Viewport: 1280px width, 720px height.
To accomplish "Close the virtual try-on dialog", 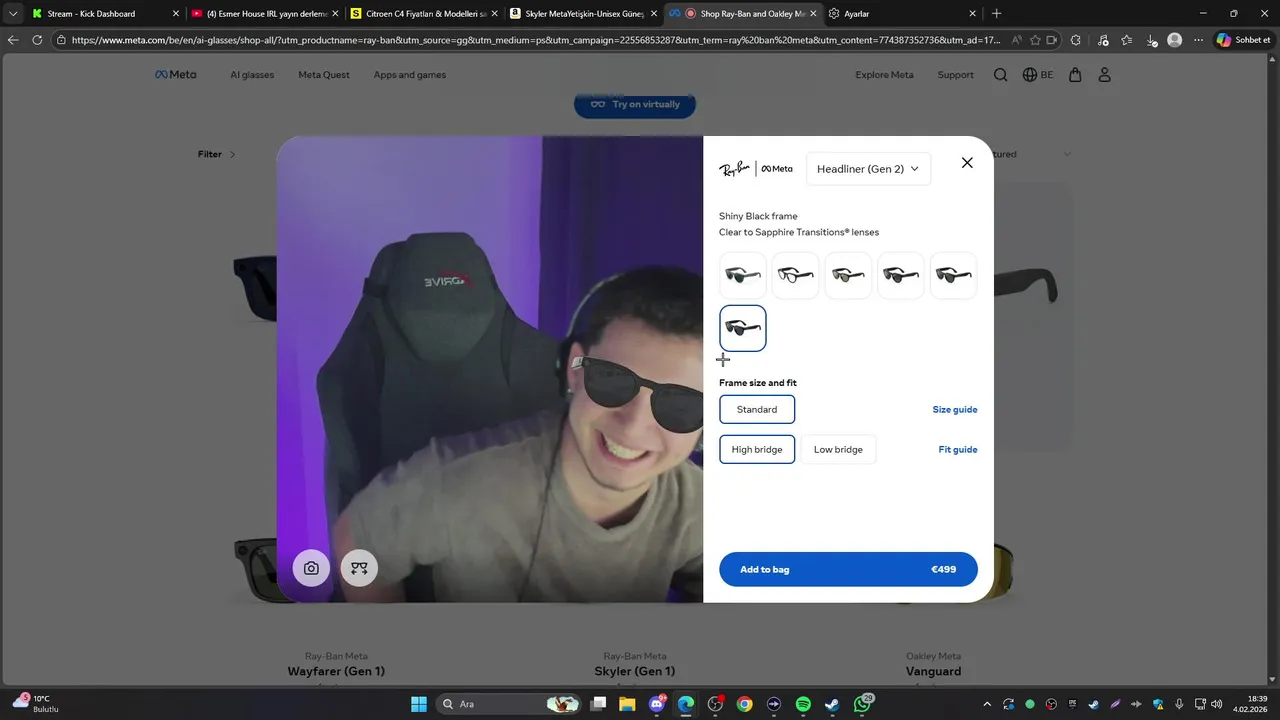I will [x=967, y=163].
